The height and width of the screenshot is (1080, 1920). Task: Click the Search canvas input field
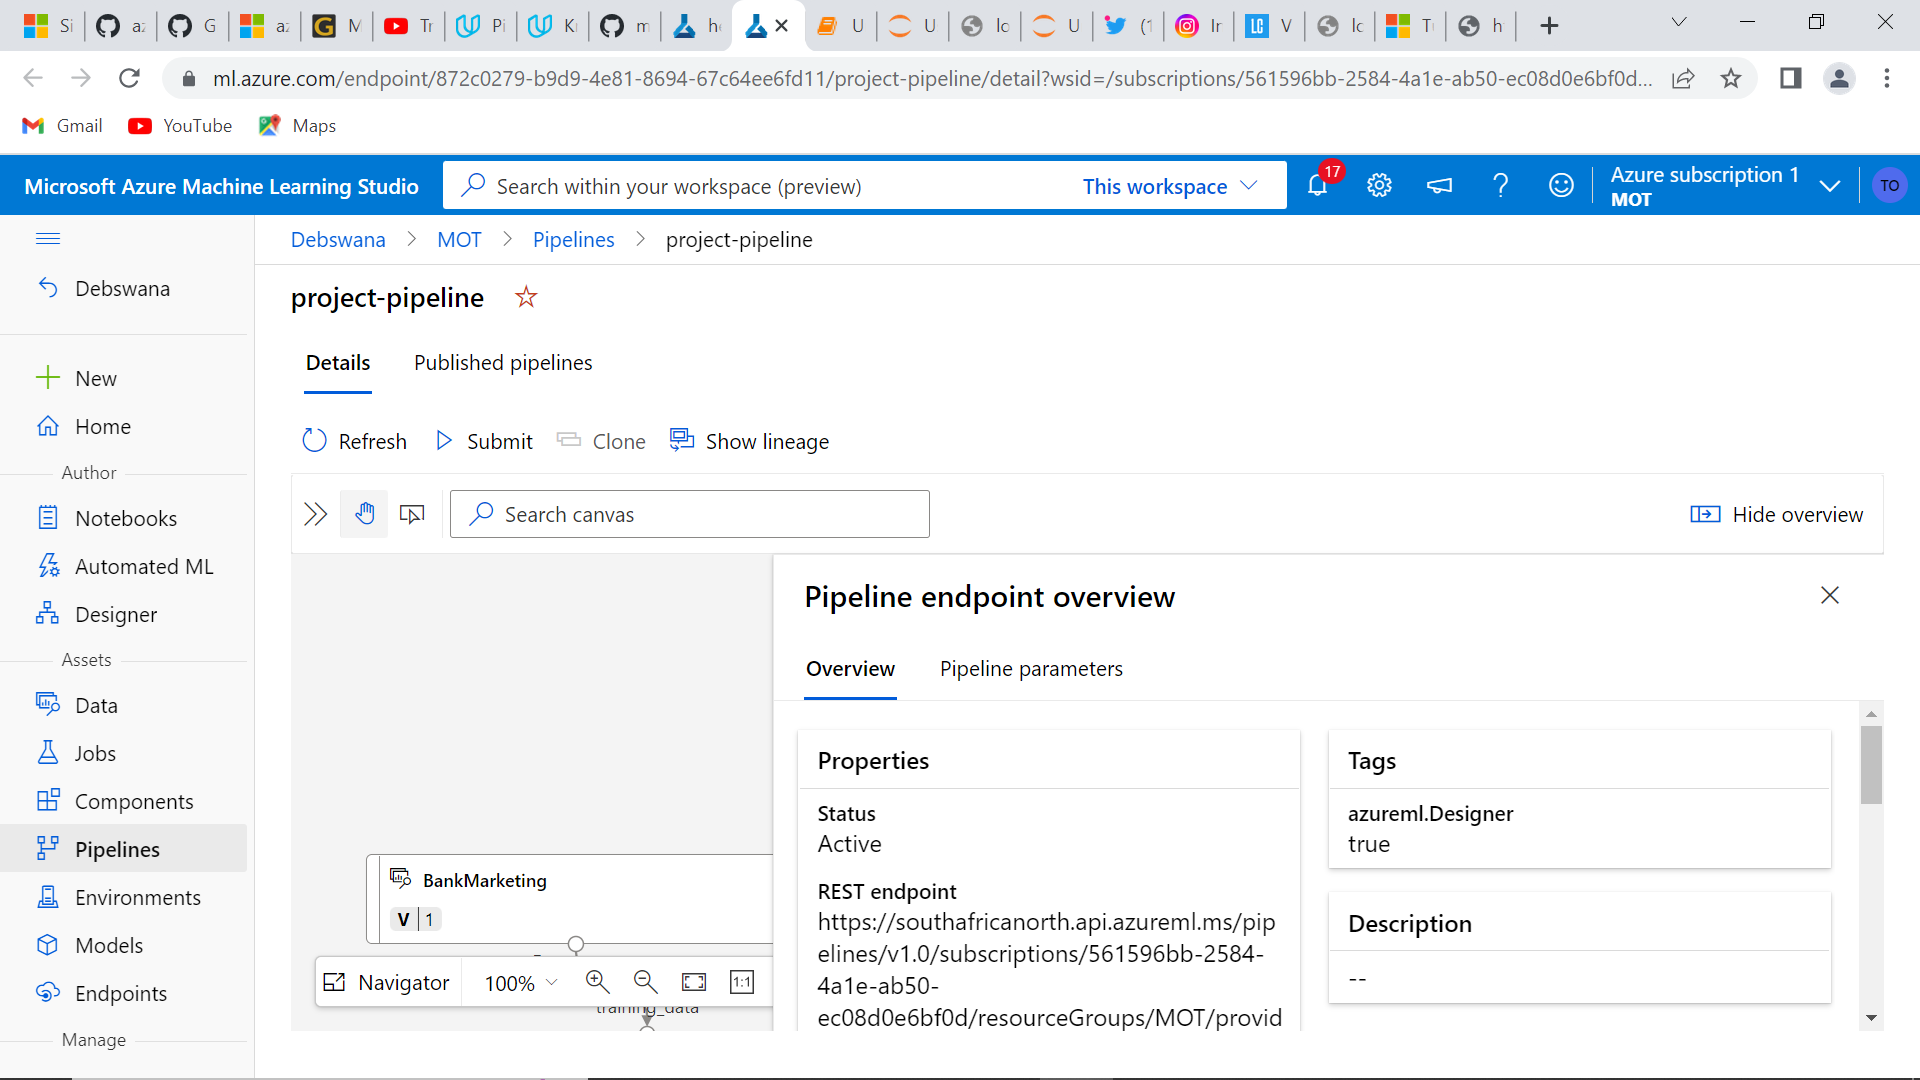690,514
